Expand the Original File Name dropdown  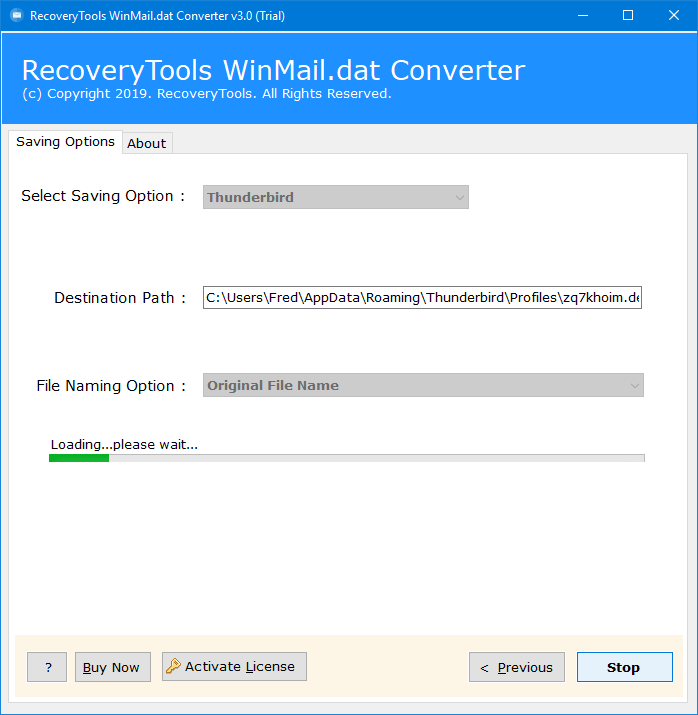[423, 385]
